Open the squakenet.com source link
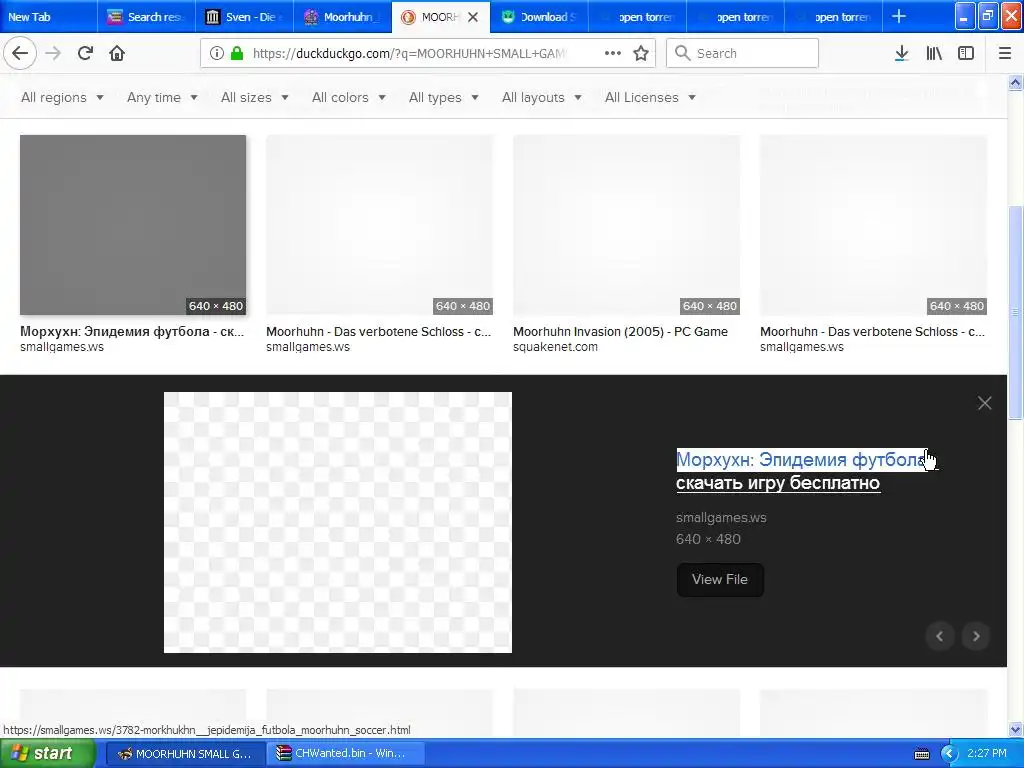The image size is (1024, 768). 555,347
